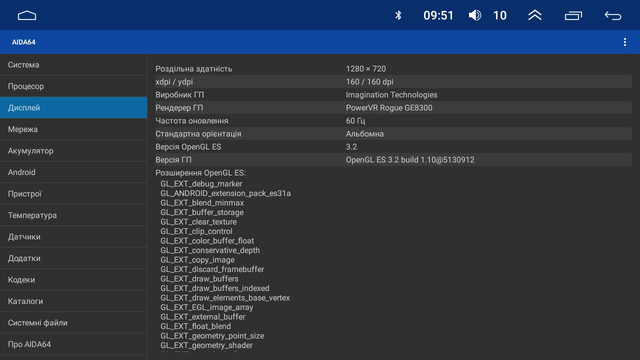Tap the volume speaker icon
The width and height of the screenshot is (640, 360).
click(475, 16)
